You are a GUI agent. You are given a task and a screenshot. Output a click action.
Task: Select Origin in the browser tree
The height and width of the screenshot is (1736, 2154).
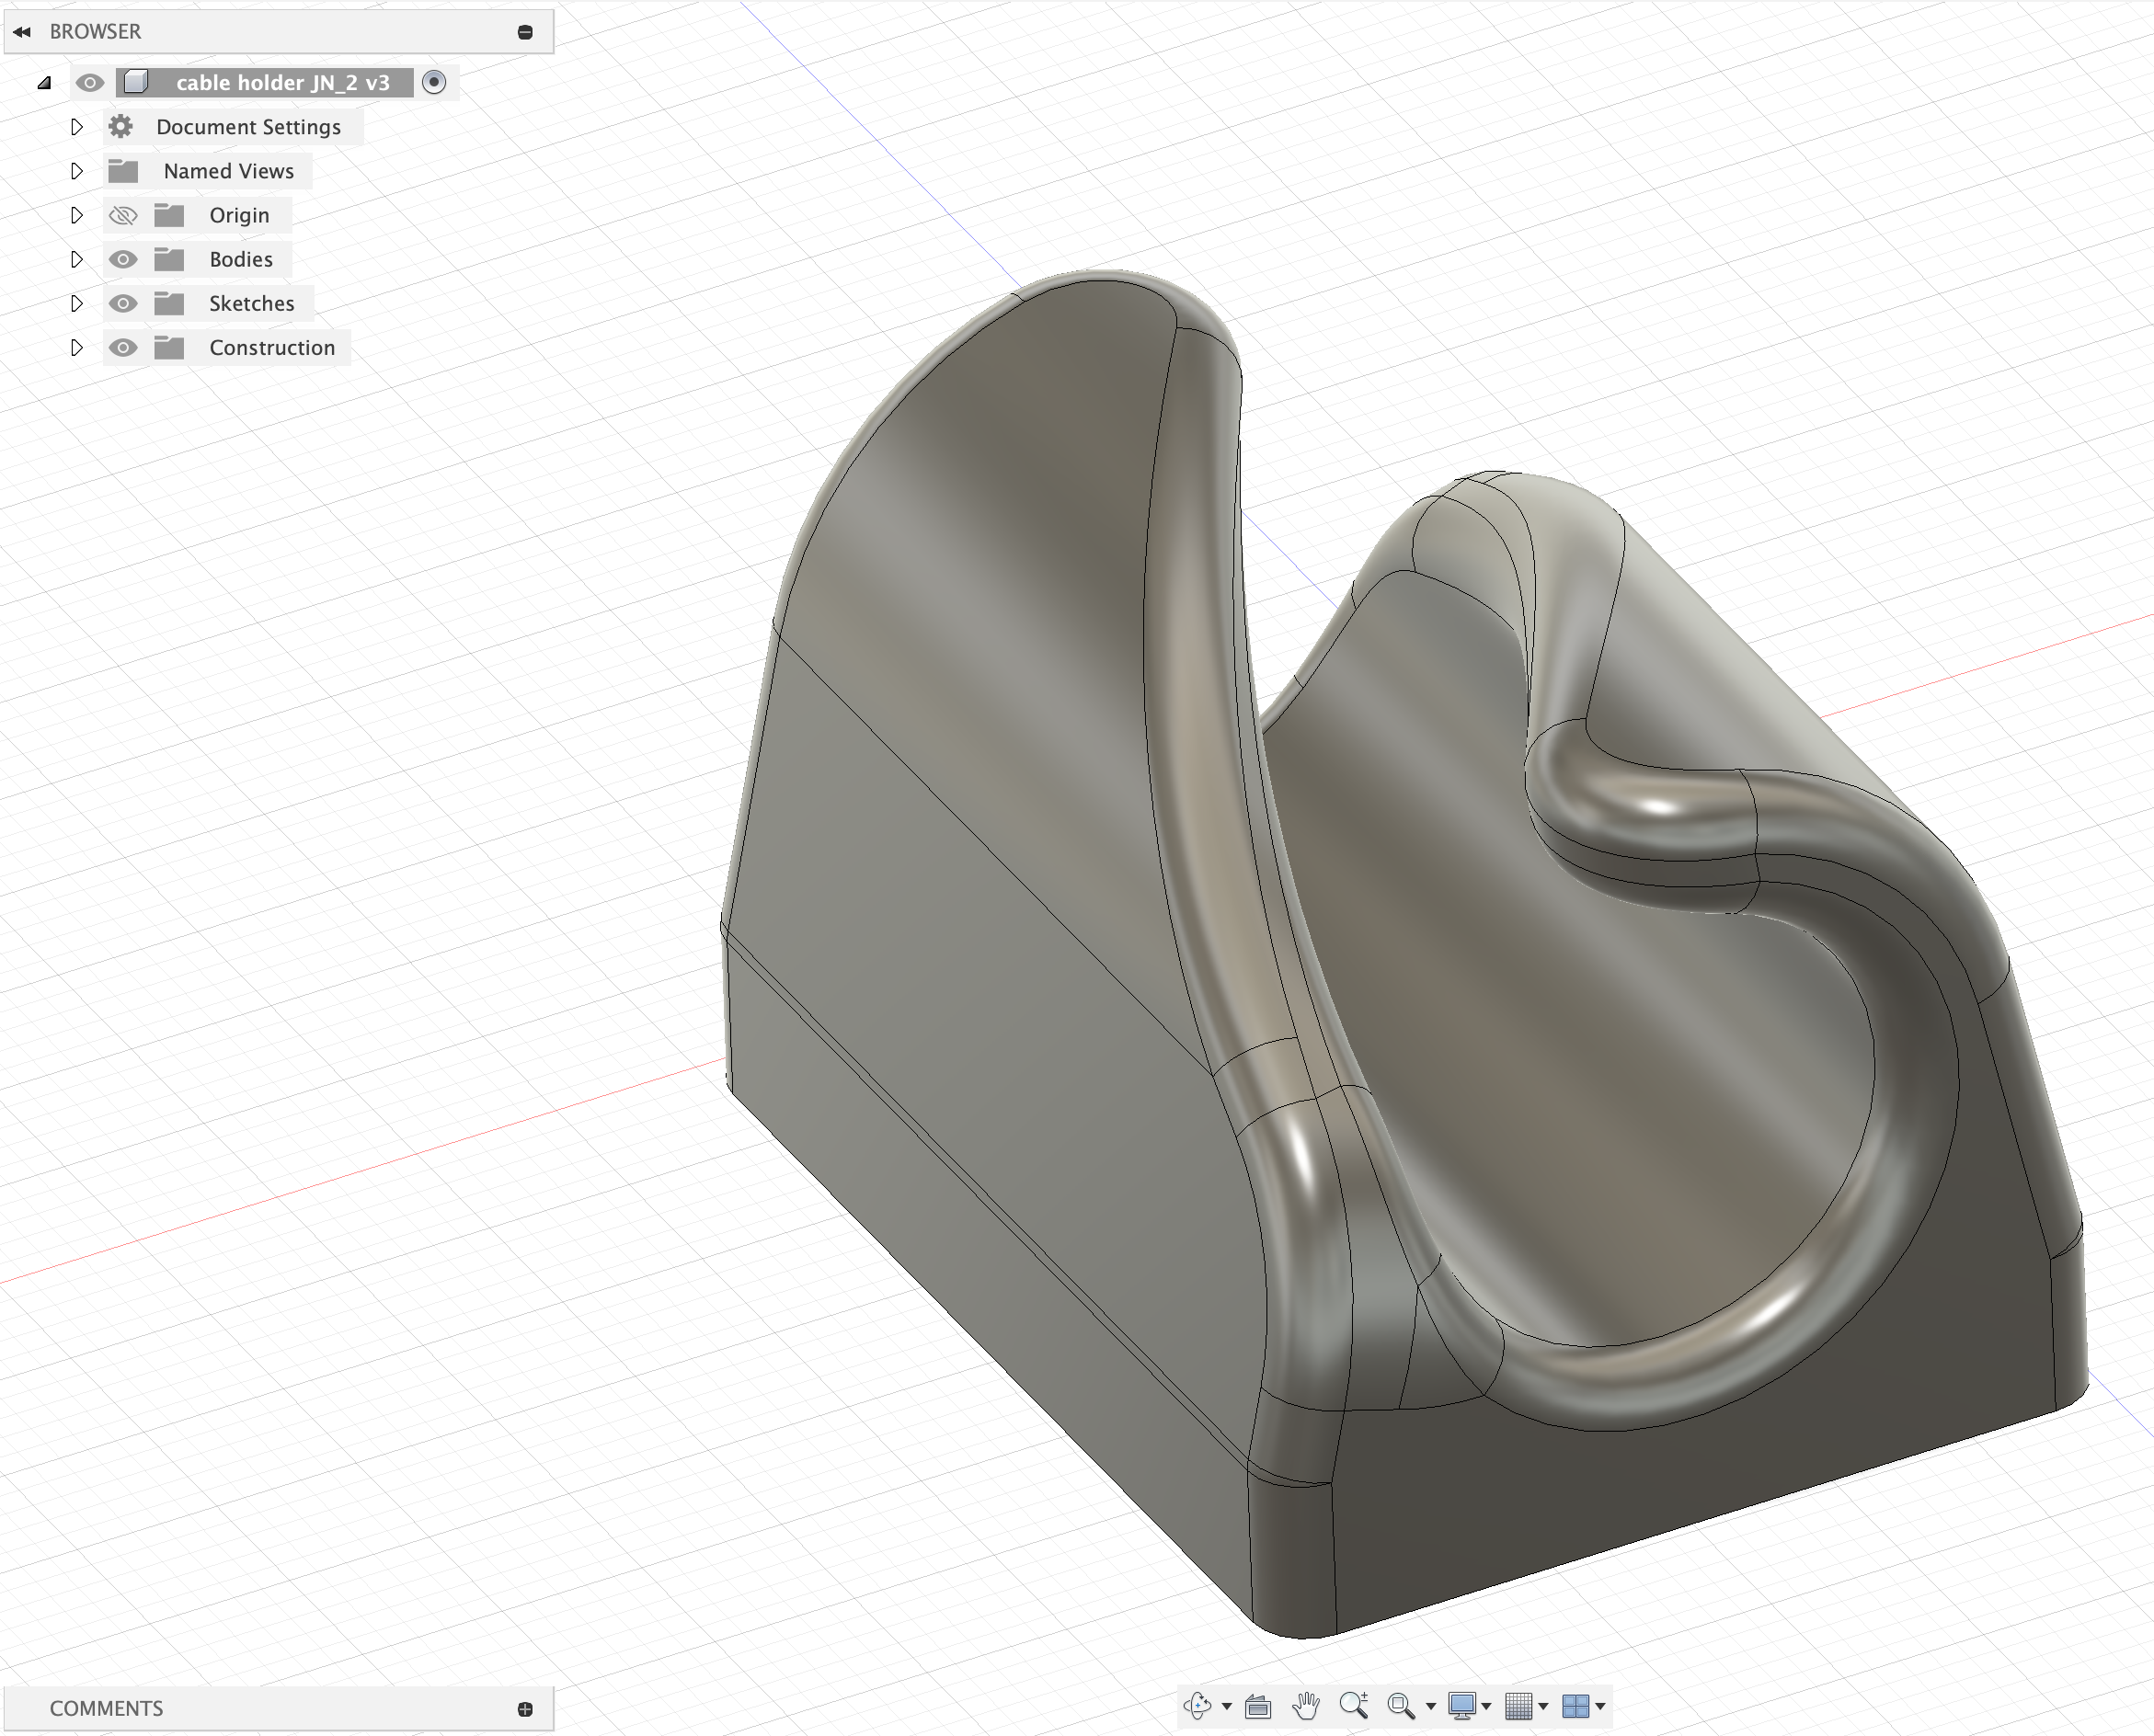coord(239,215)
